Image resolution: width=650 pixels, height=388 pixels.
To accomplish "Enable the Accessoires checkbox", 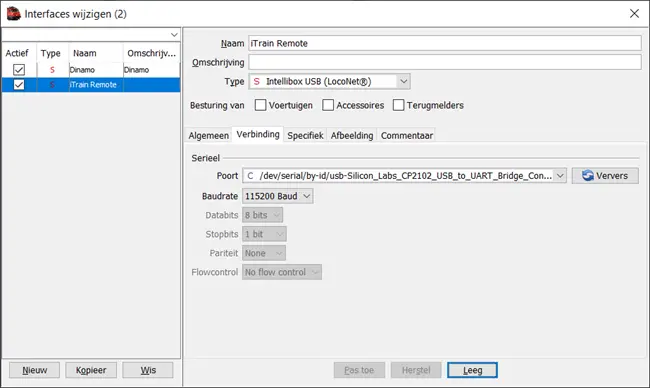I will 328,105.
